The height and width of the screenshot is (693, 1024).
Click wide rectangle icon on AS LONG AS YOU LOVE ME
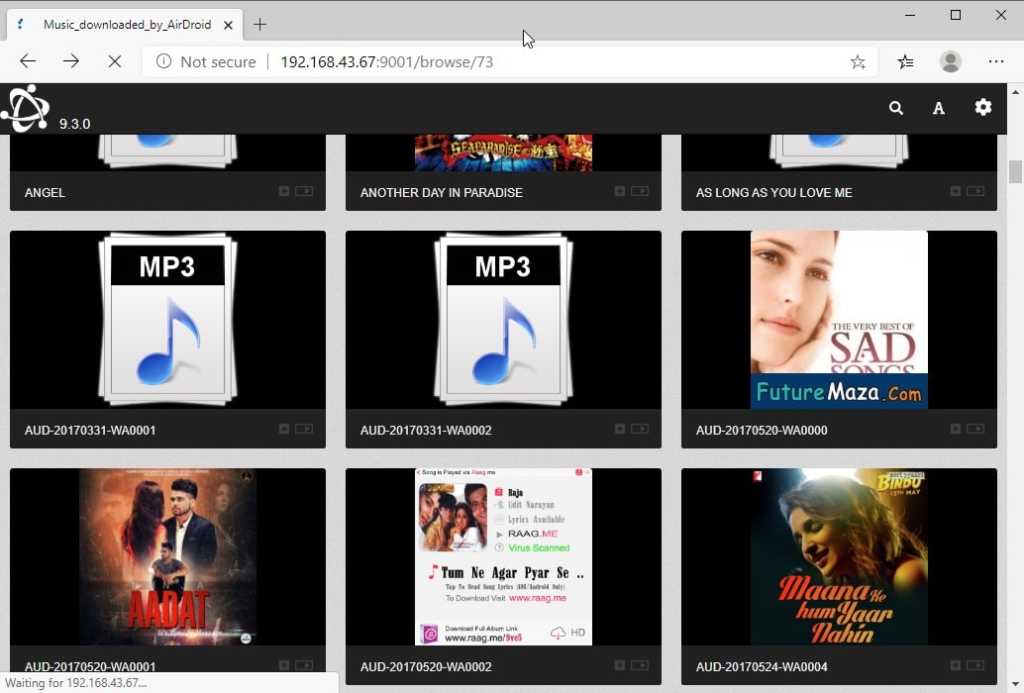(x=976, y=191)
